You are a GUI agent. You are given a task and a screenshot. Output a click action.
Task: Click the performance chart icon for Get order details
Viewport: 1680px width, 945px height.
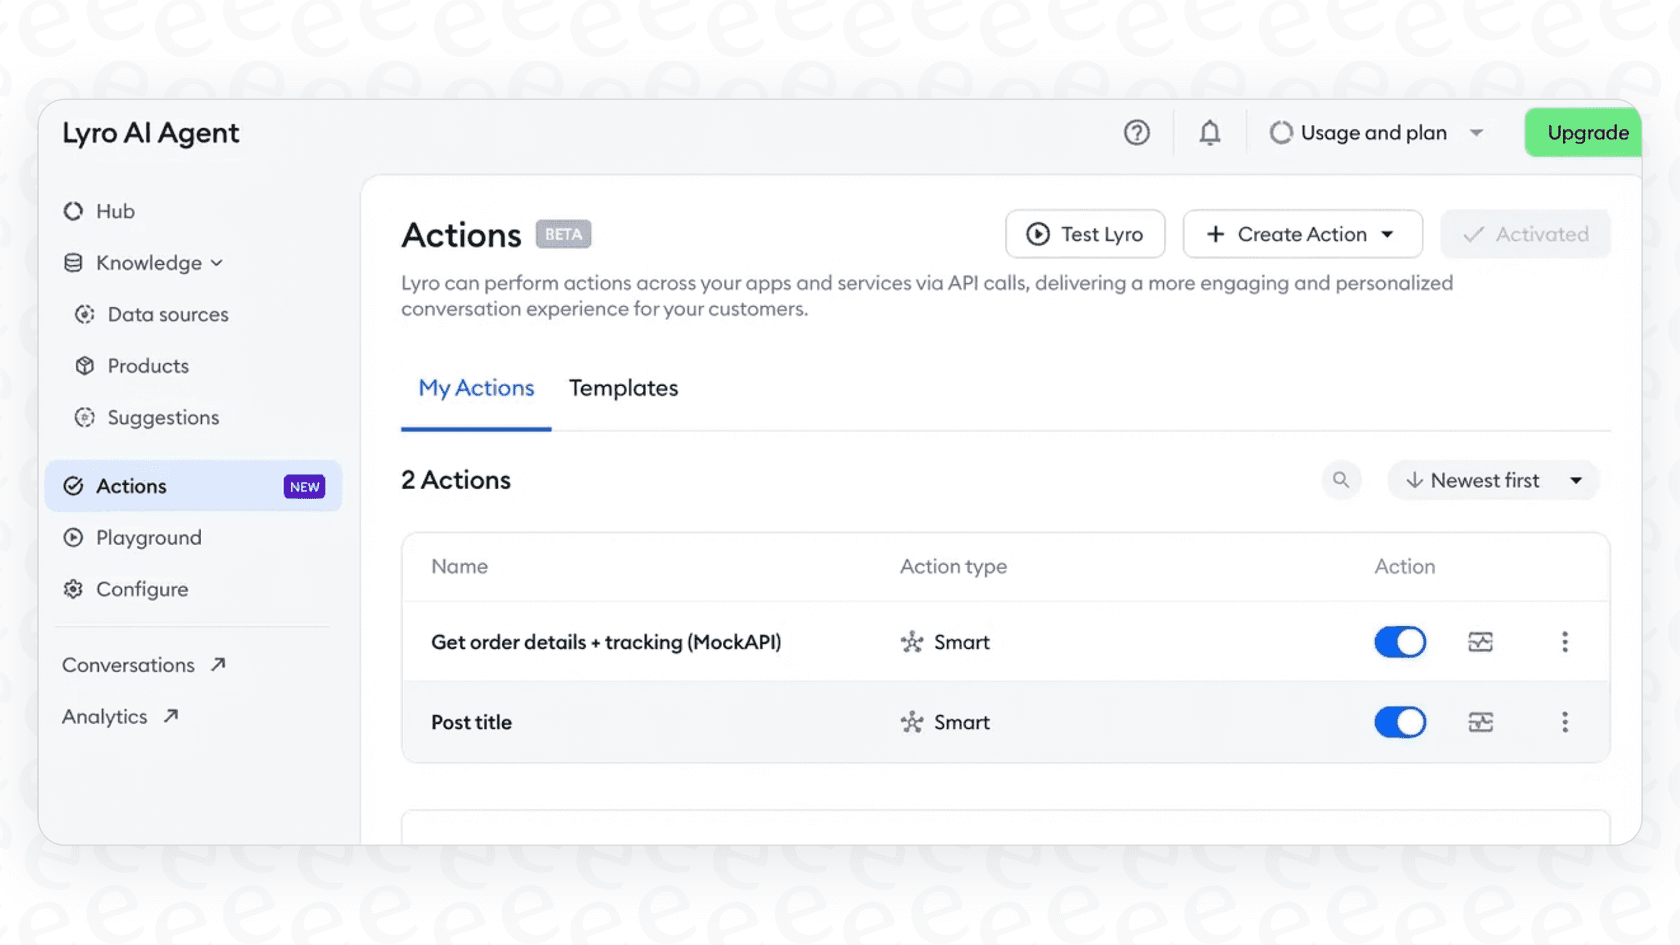coord(1481,642)
